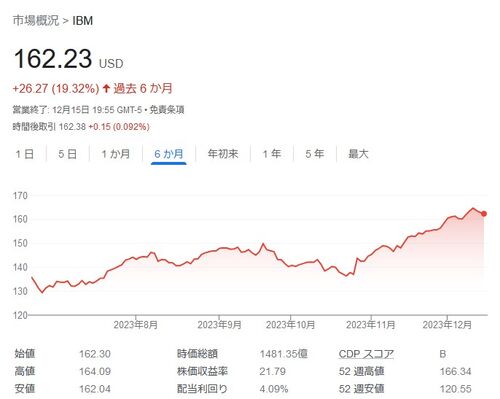Switch to the 年初来 chart range
Image resolution: width=500 pixels, height=399 pixels.
(223, 154)
